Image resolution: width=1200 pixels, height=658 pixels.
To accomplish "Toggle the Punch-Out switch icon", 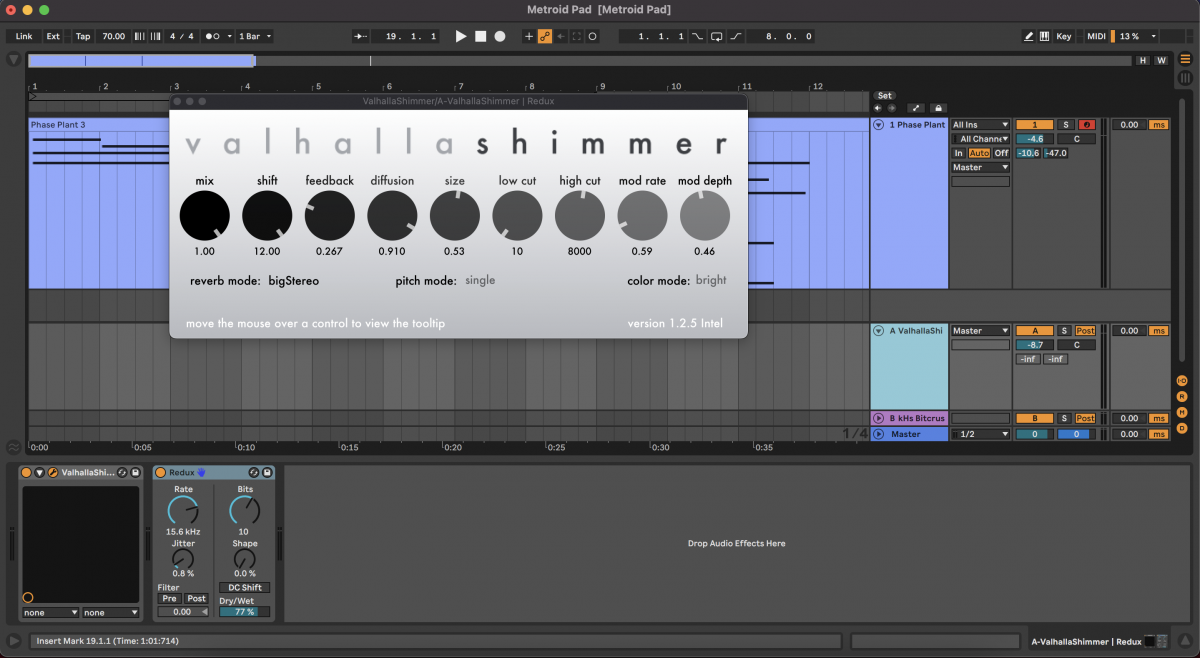I will (x=736, y=36).
